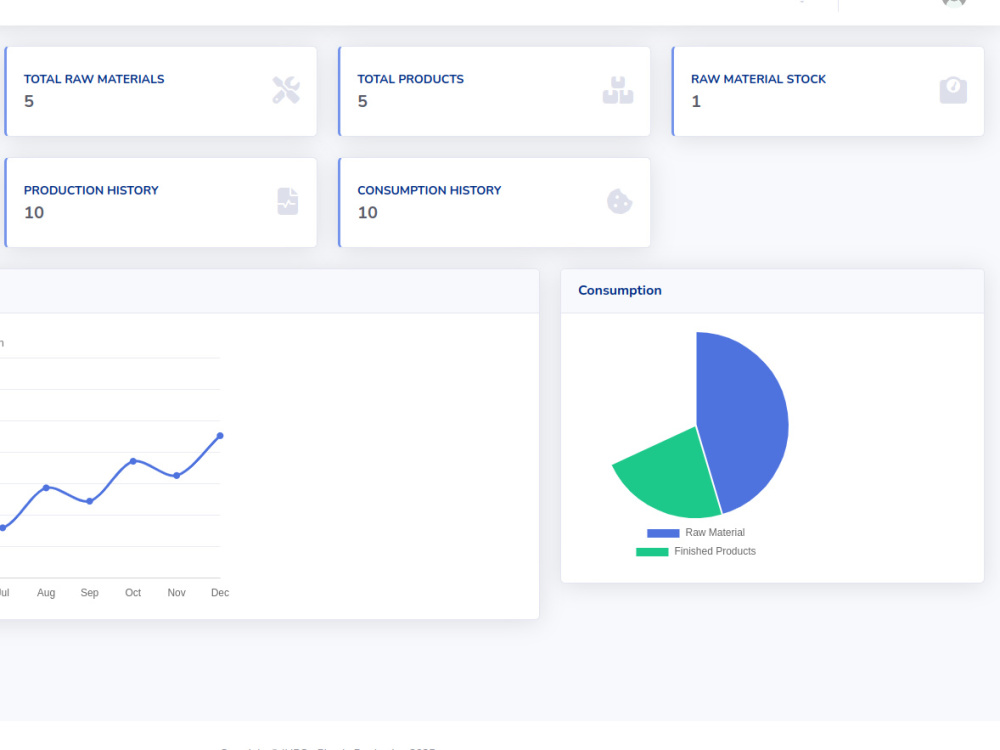This screenshot has width=1000, height=750.
Task: Select the Production History count 10
Action: pyautogui.click(x=34, y=212)
